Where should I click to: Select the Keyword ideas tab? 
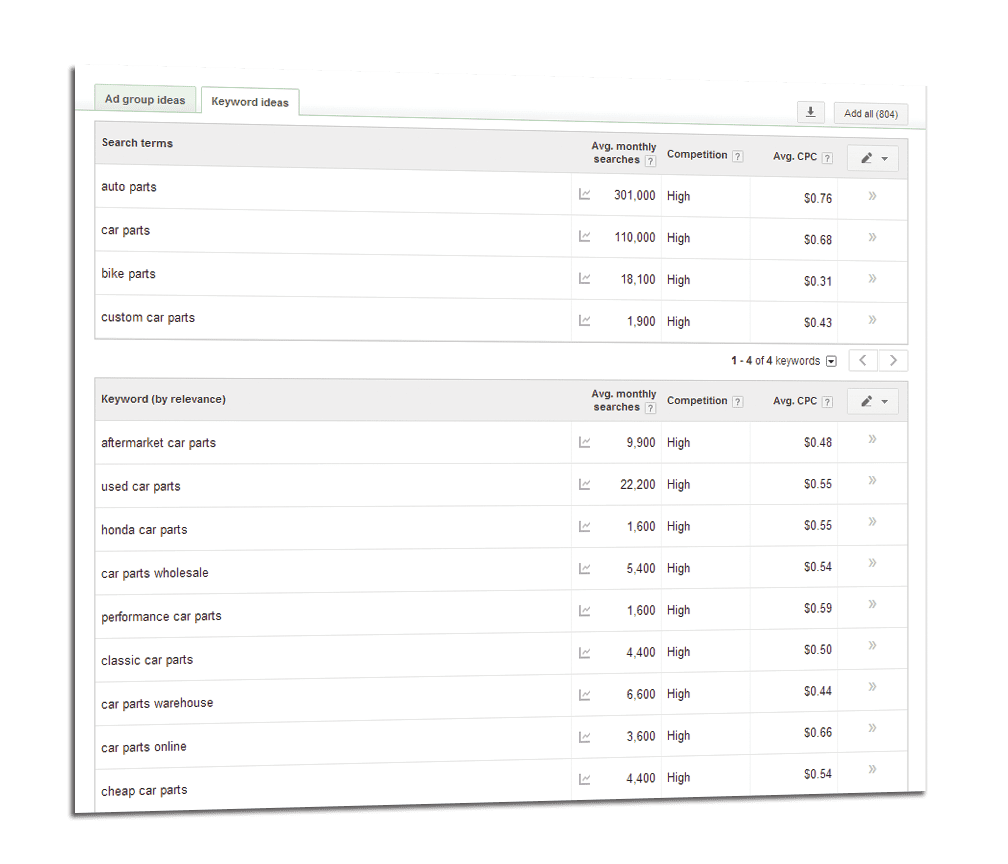click(x=249, y=102)
